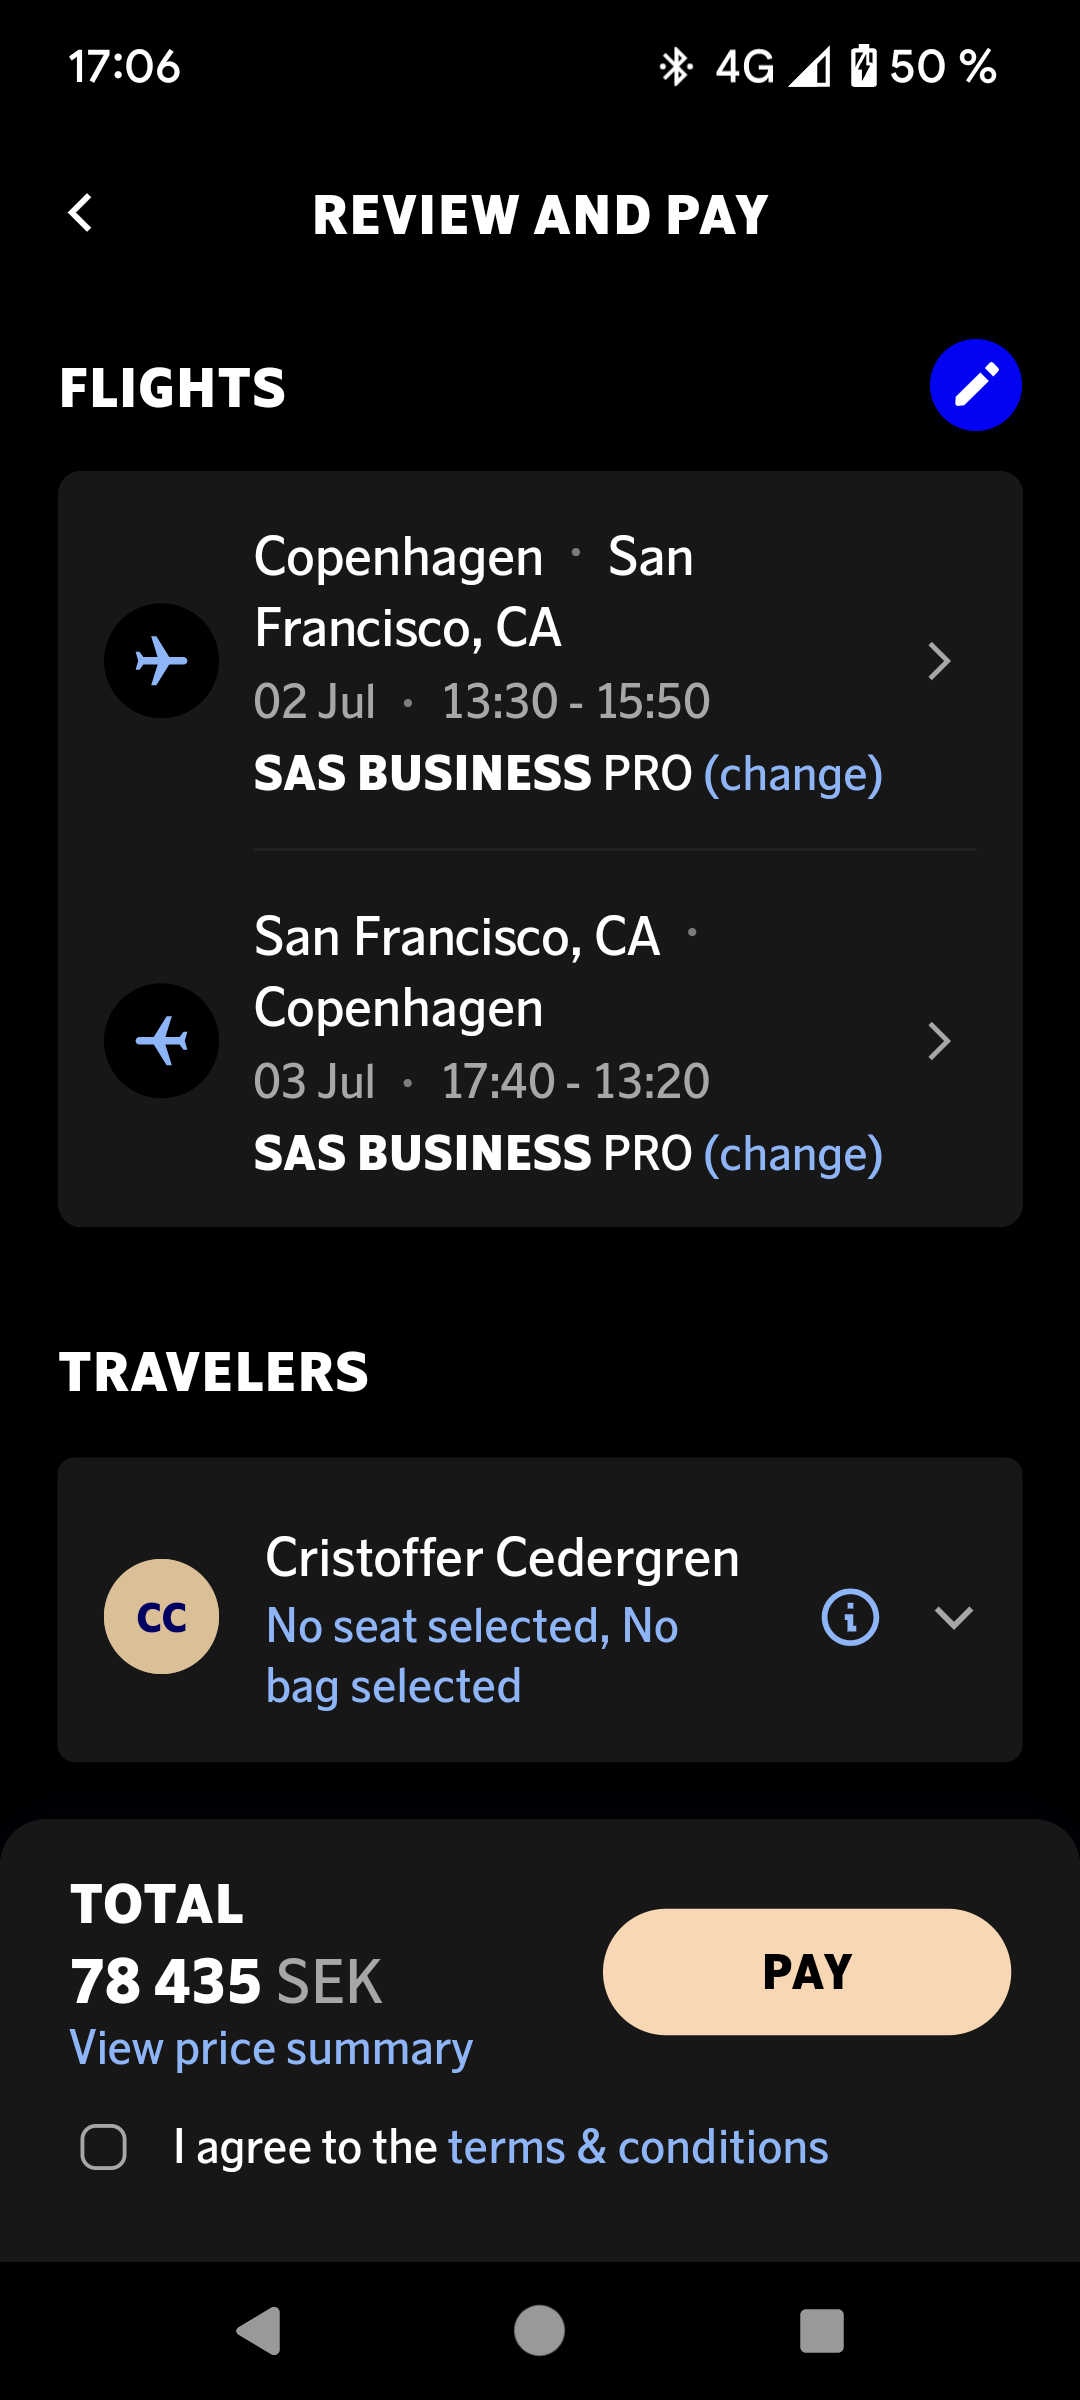Image resolution: width=1080 pixels, height=2400 pixels.
Task: Change fare class for 02 Jul flight
Action: (x=793, y=774)
